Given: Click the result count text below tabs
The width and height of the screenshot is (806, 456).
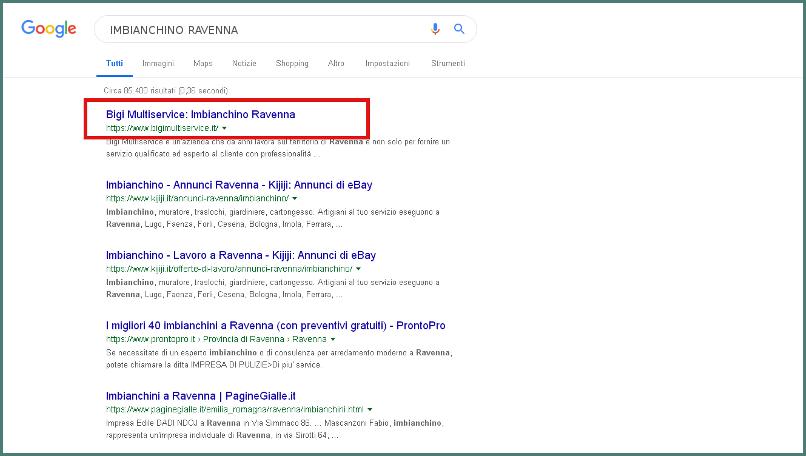Looking at the screenshot, I should click(166, 90).
